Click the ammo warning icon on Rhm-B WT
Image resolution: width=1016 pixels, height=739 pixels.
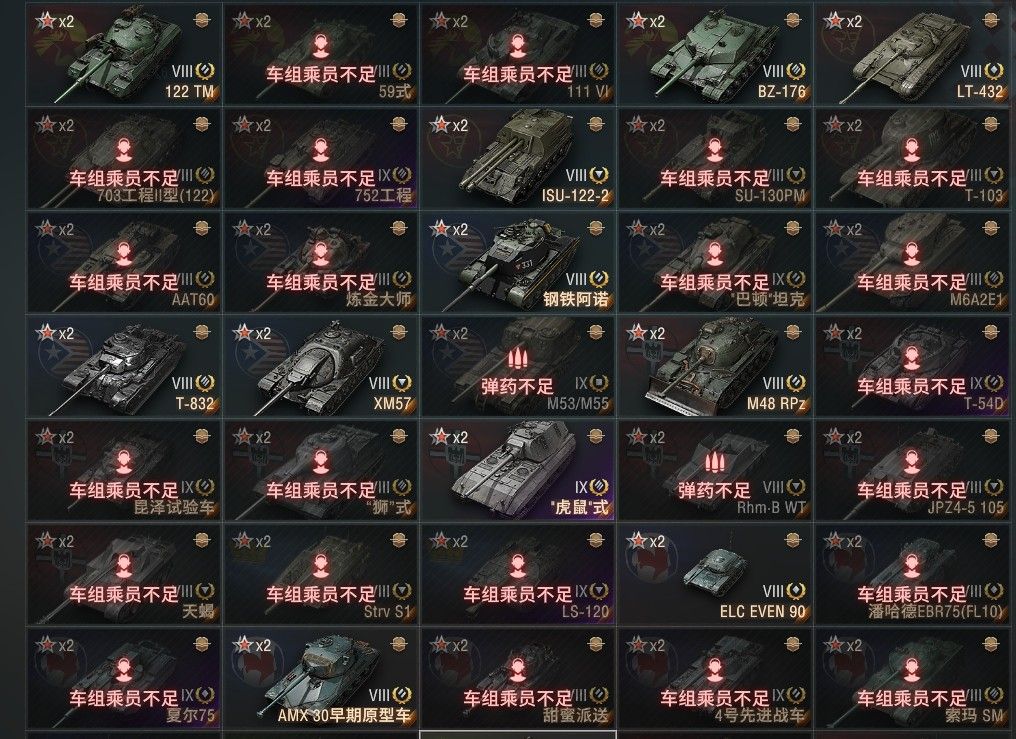tap(714, 462)
